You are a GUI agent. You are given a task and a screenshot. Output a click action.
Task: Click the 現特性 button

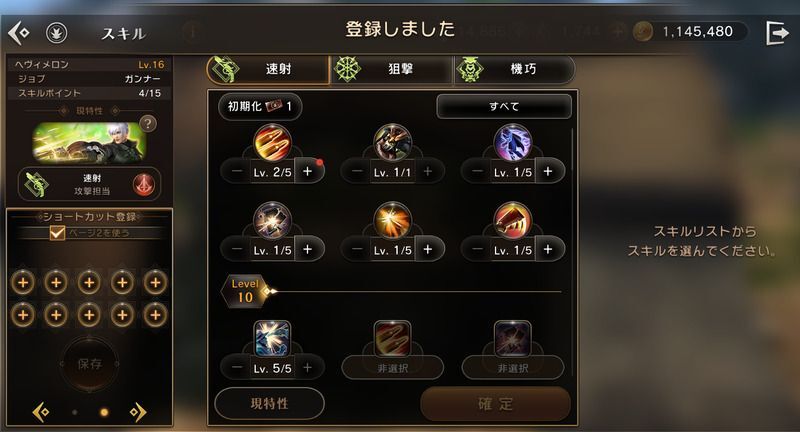point(269,403)
